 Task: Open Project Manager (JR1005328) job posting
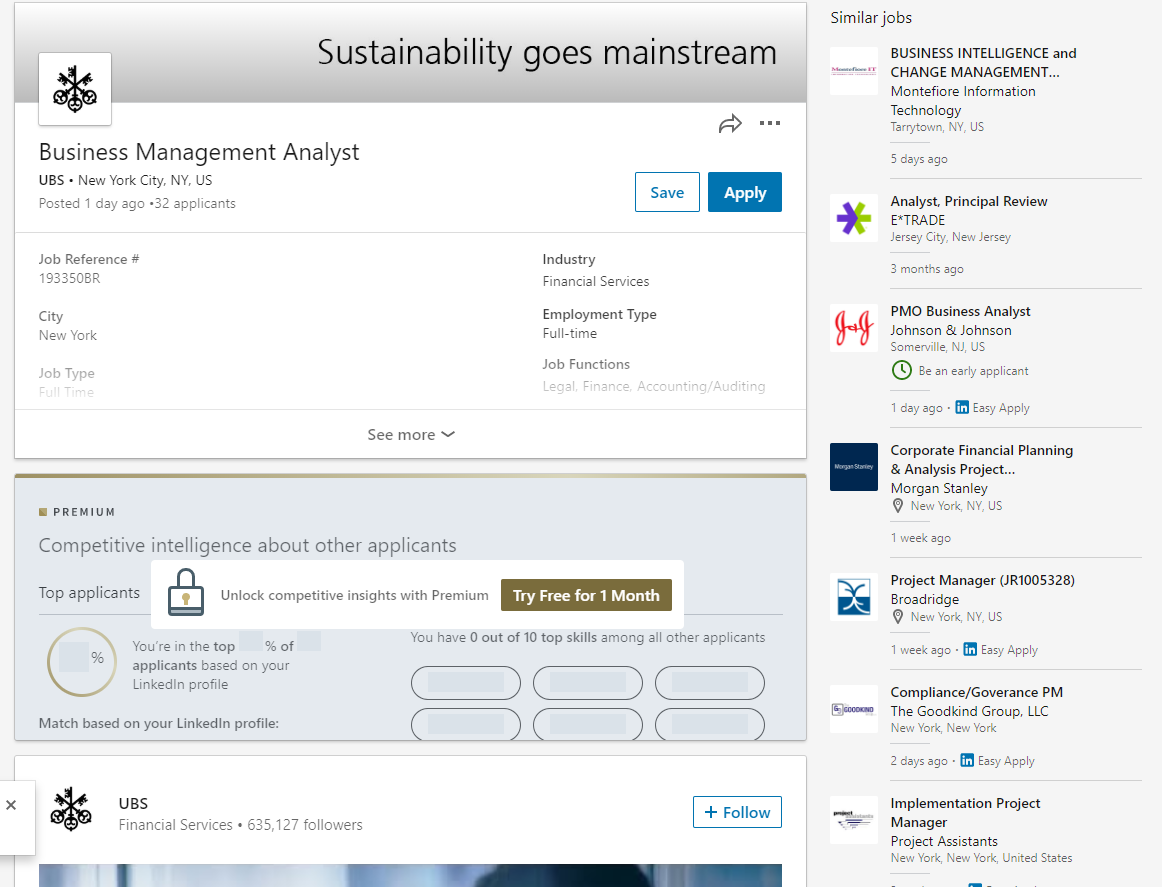(x=982, y=580)
